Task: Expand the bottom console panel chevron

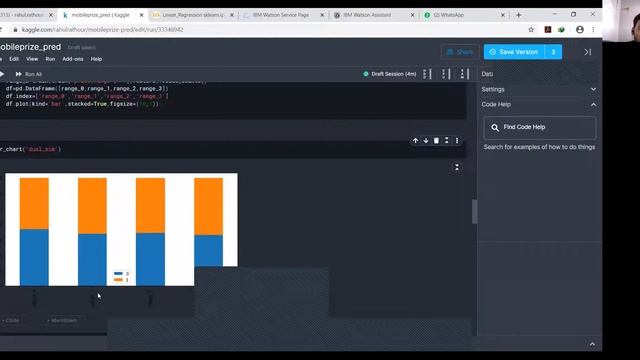Action: pyautogui.click(x=592, y=344)
